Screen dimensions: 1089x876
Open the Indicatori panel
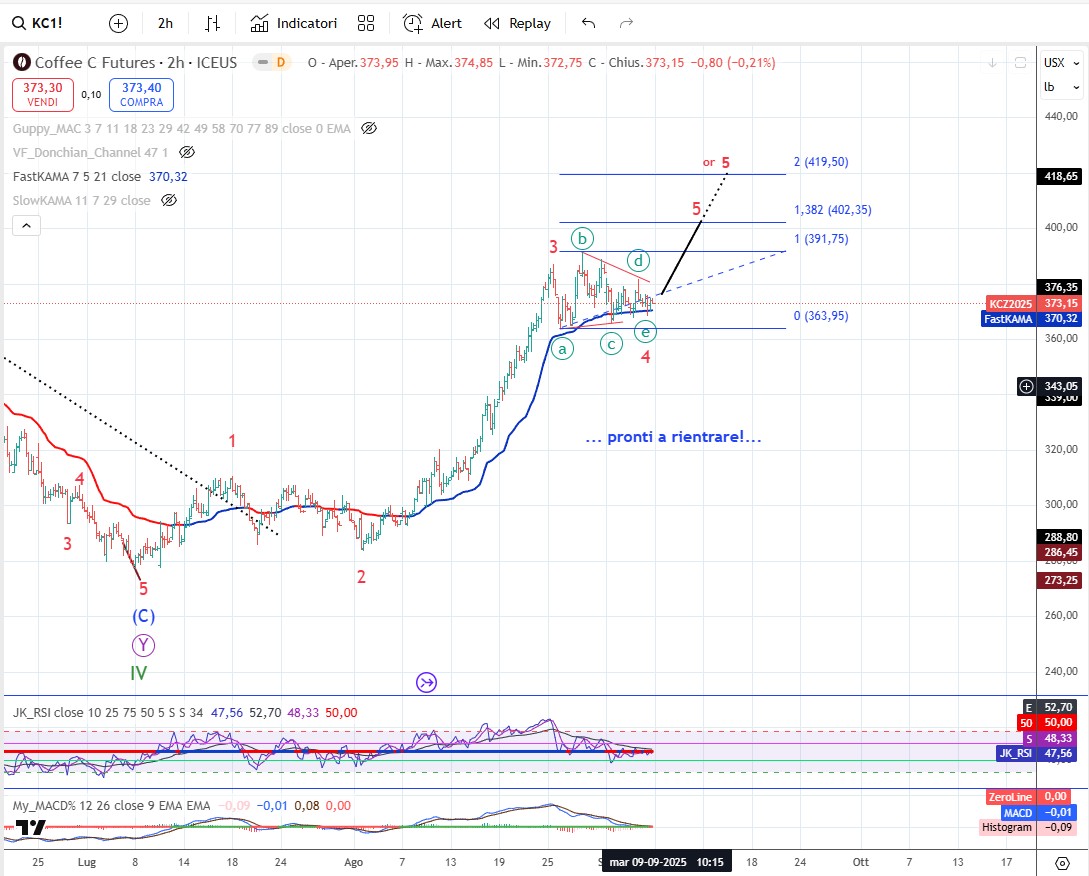294,23
